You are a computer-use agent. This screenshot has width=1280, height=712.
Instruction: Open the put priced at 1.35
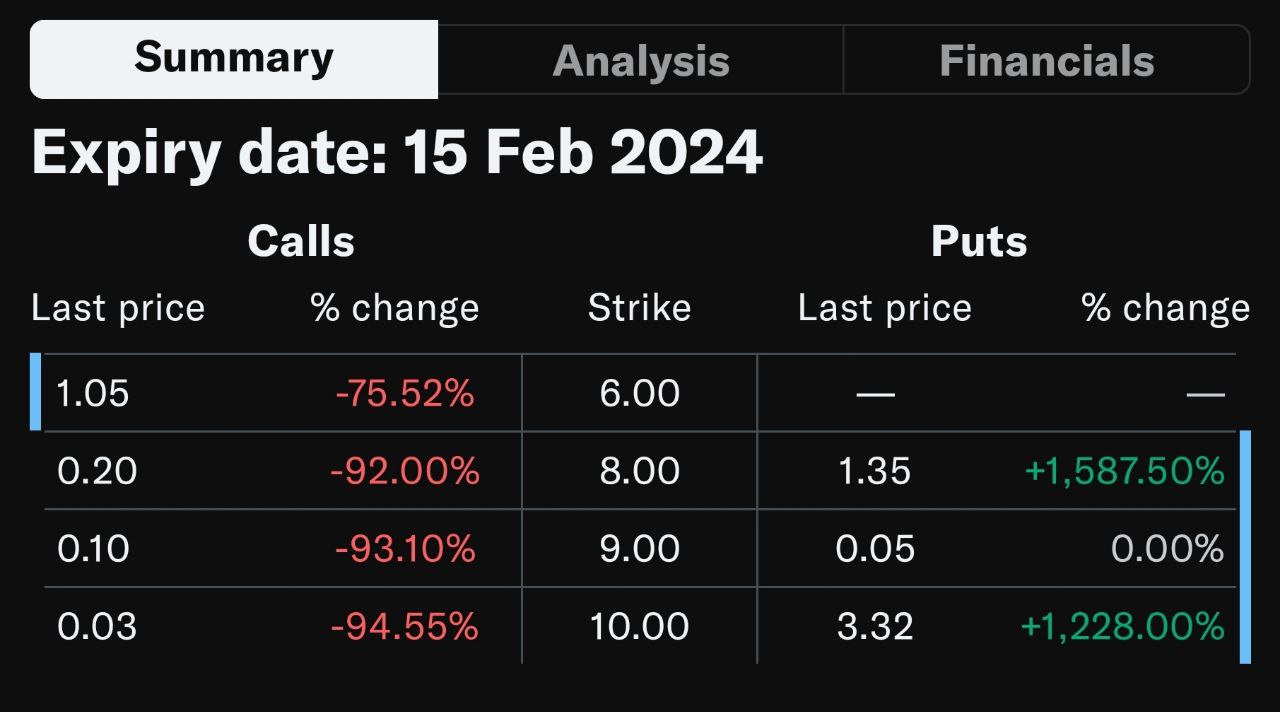pyautogui.click(x=876, y=471)
